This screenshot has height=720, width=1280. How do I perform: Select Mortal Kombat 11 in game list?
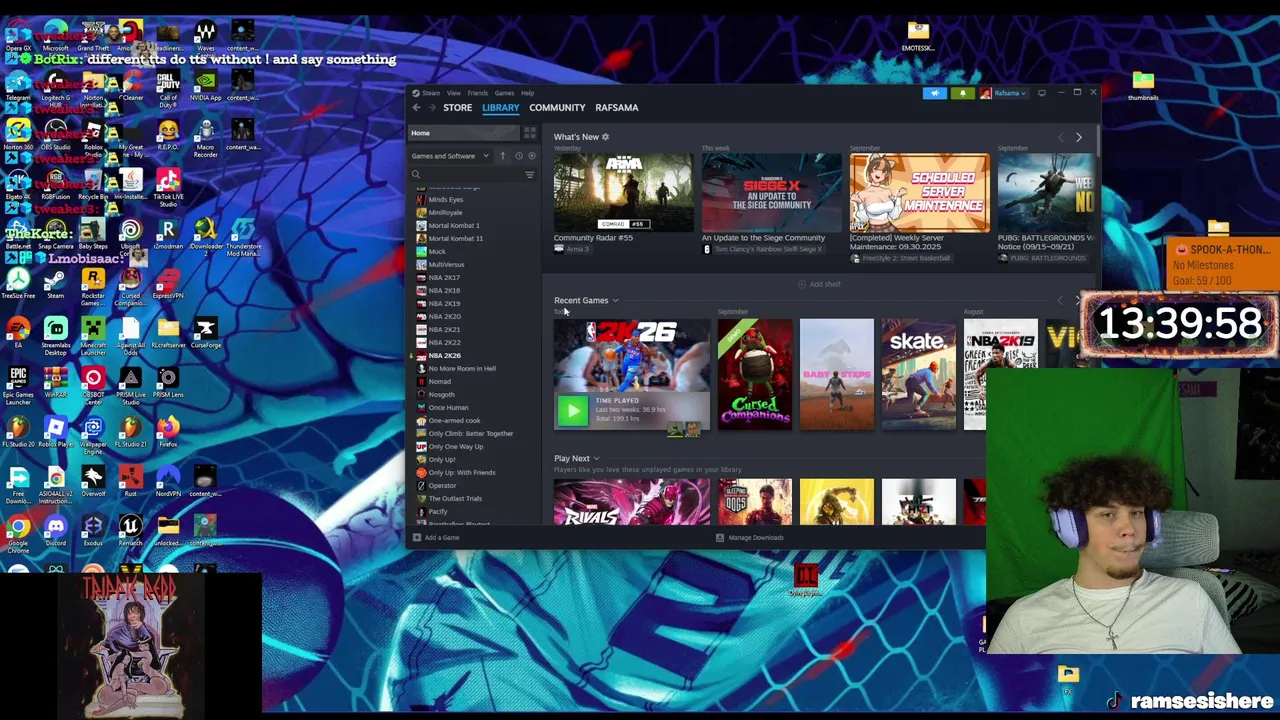pyautogui.click(x=455, y=239)
